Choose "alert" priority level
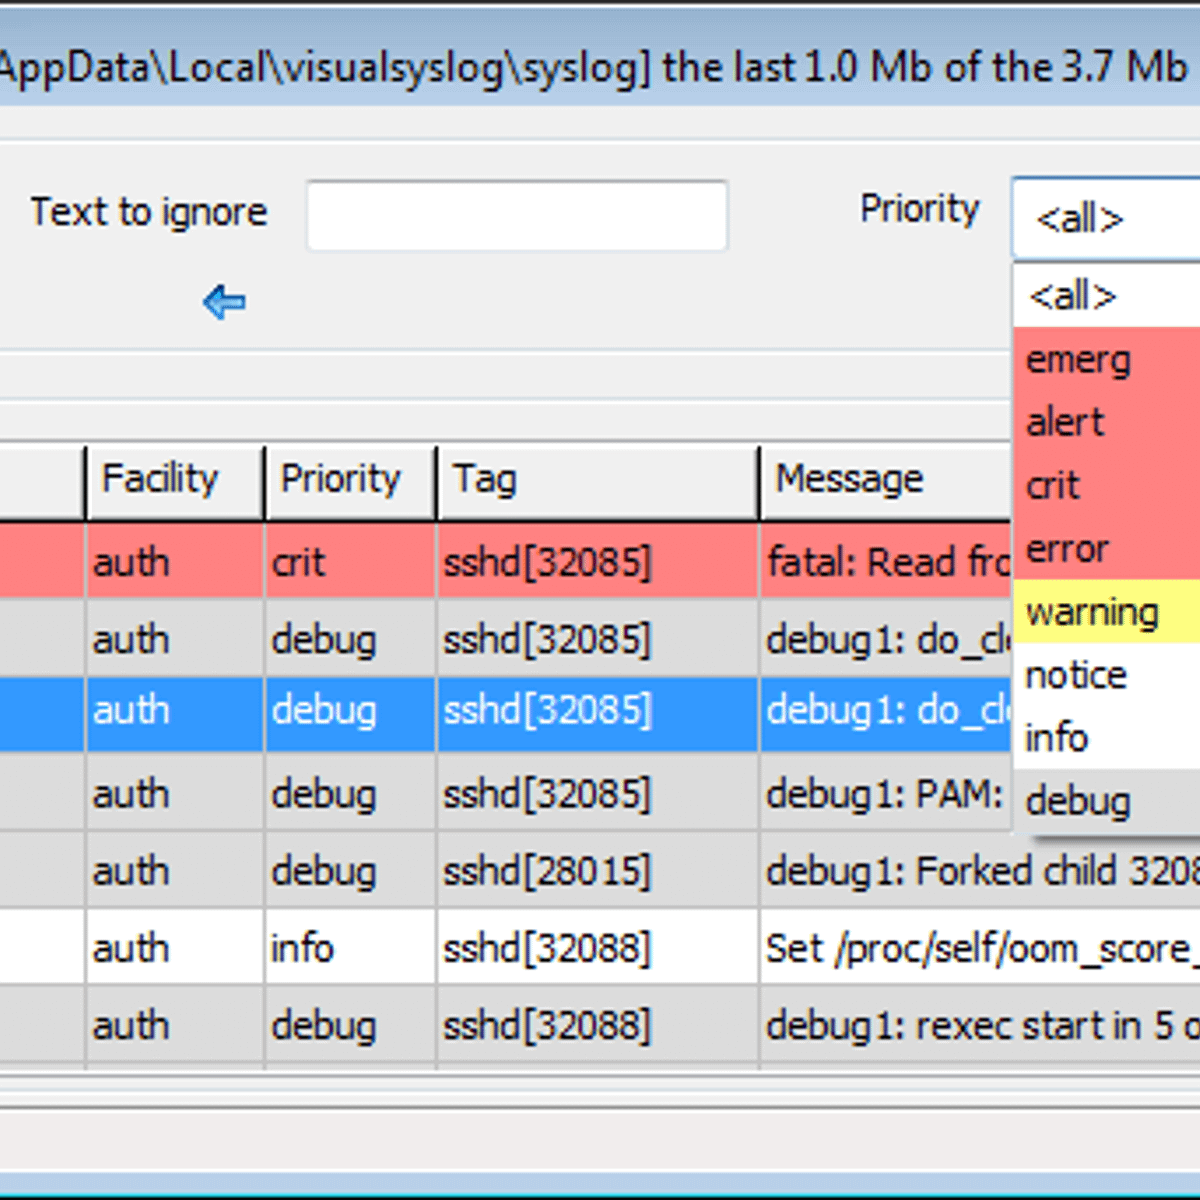Screen dimensions: 1200x1200 (x=1065, y=423)
